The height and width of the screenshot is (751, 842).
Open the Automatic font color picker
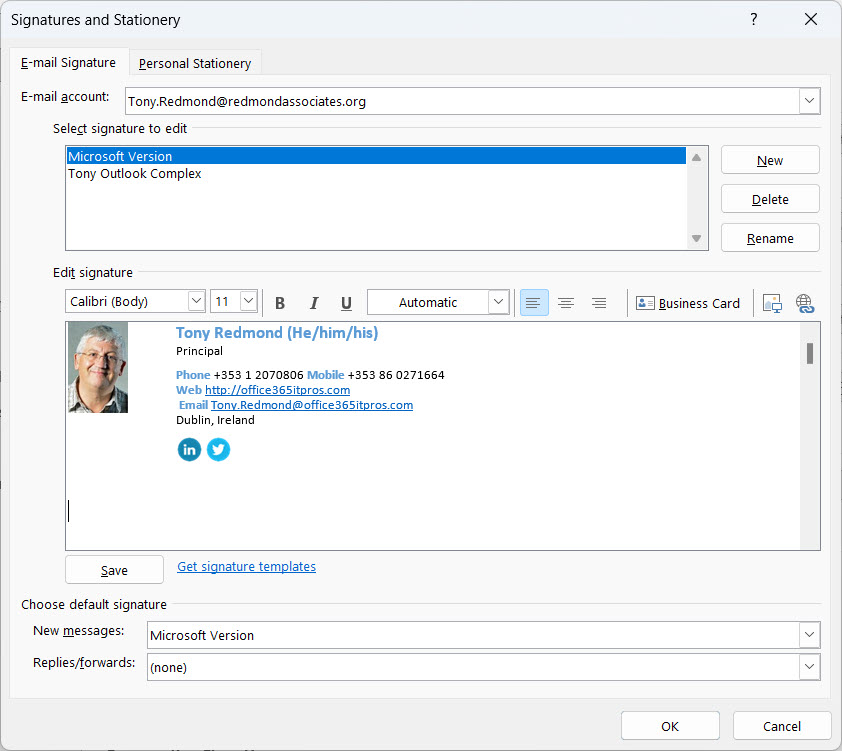click(498, 302)
